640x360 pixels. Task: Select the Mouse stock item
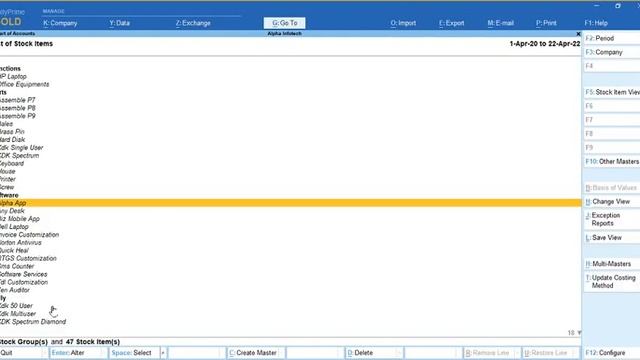tap(8, 171)
